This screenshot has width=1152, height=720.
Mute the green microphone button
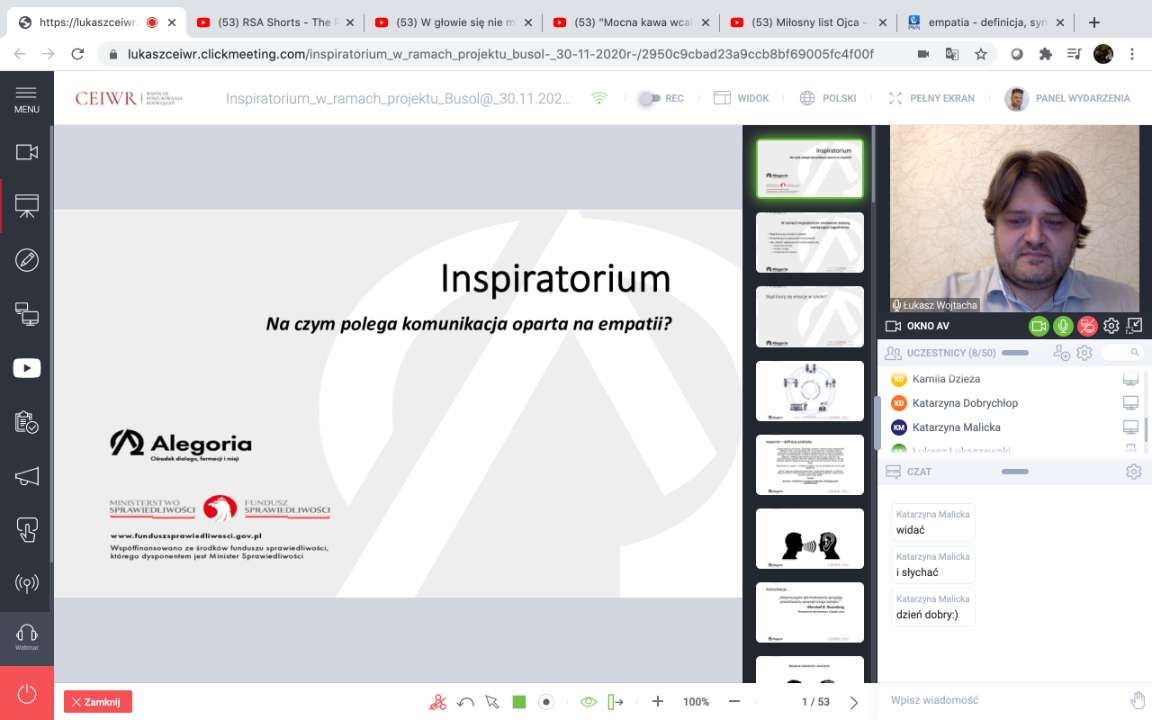pyautogui.click(x=1063, y=326)
